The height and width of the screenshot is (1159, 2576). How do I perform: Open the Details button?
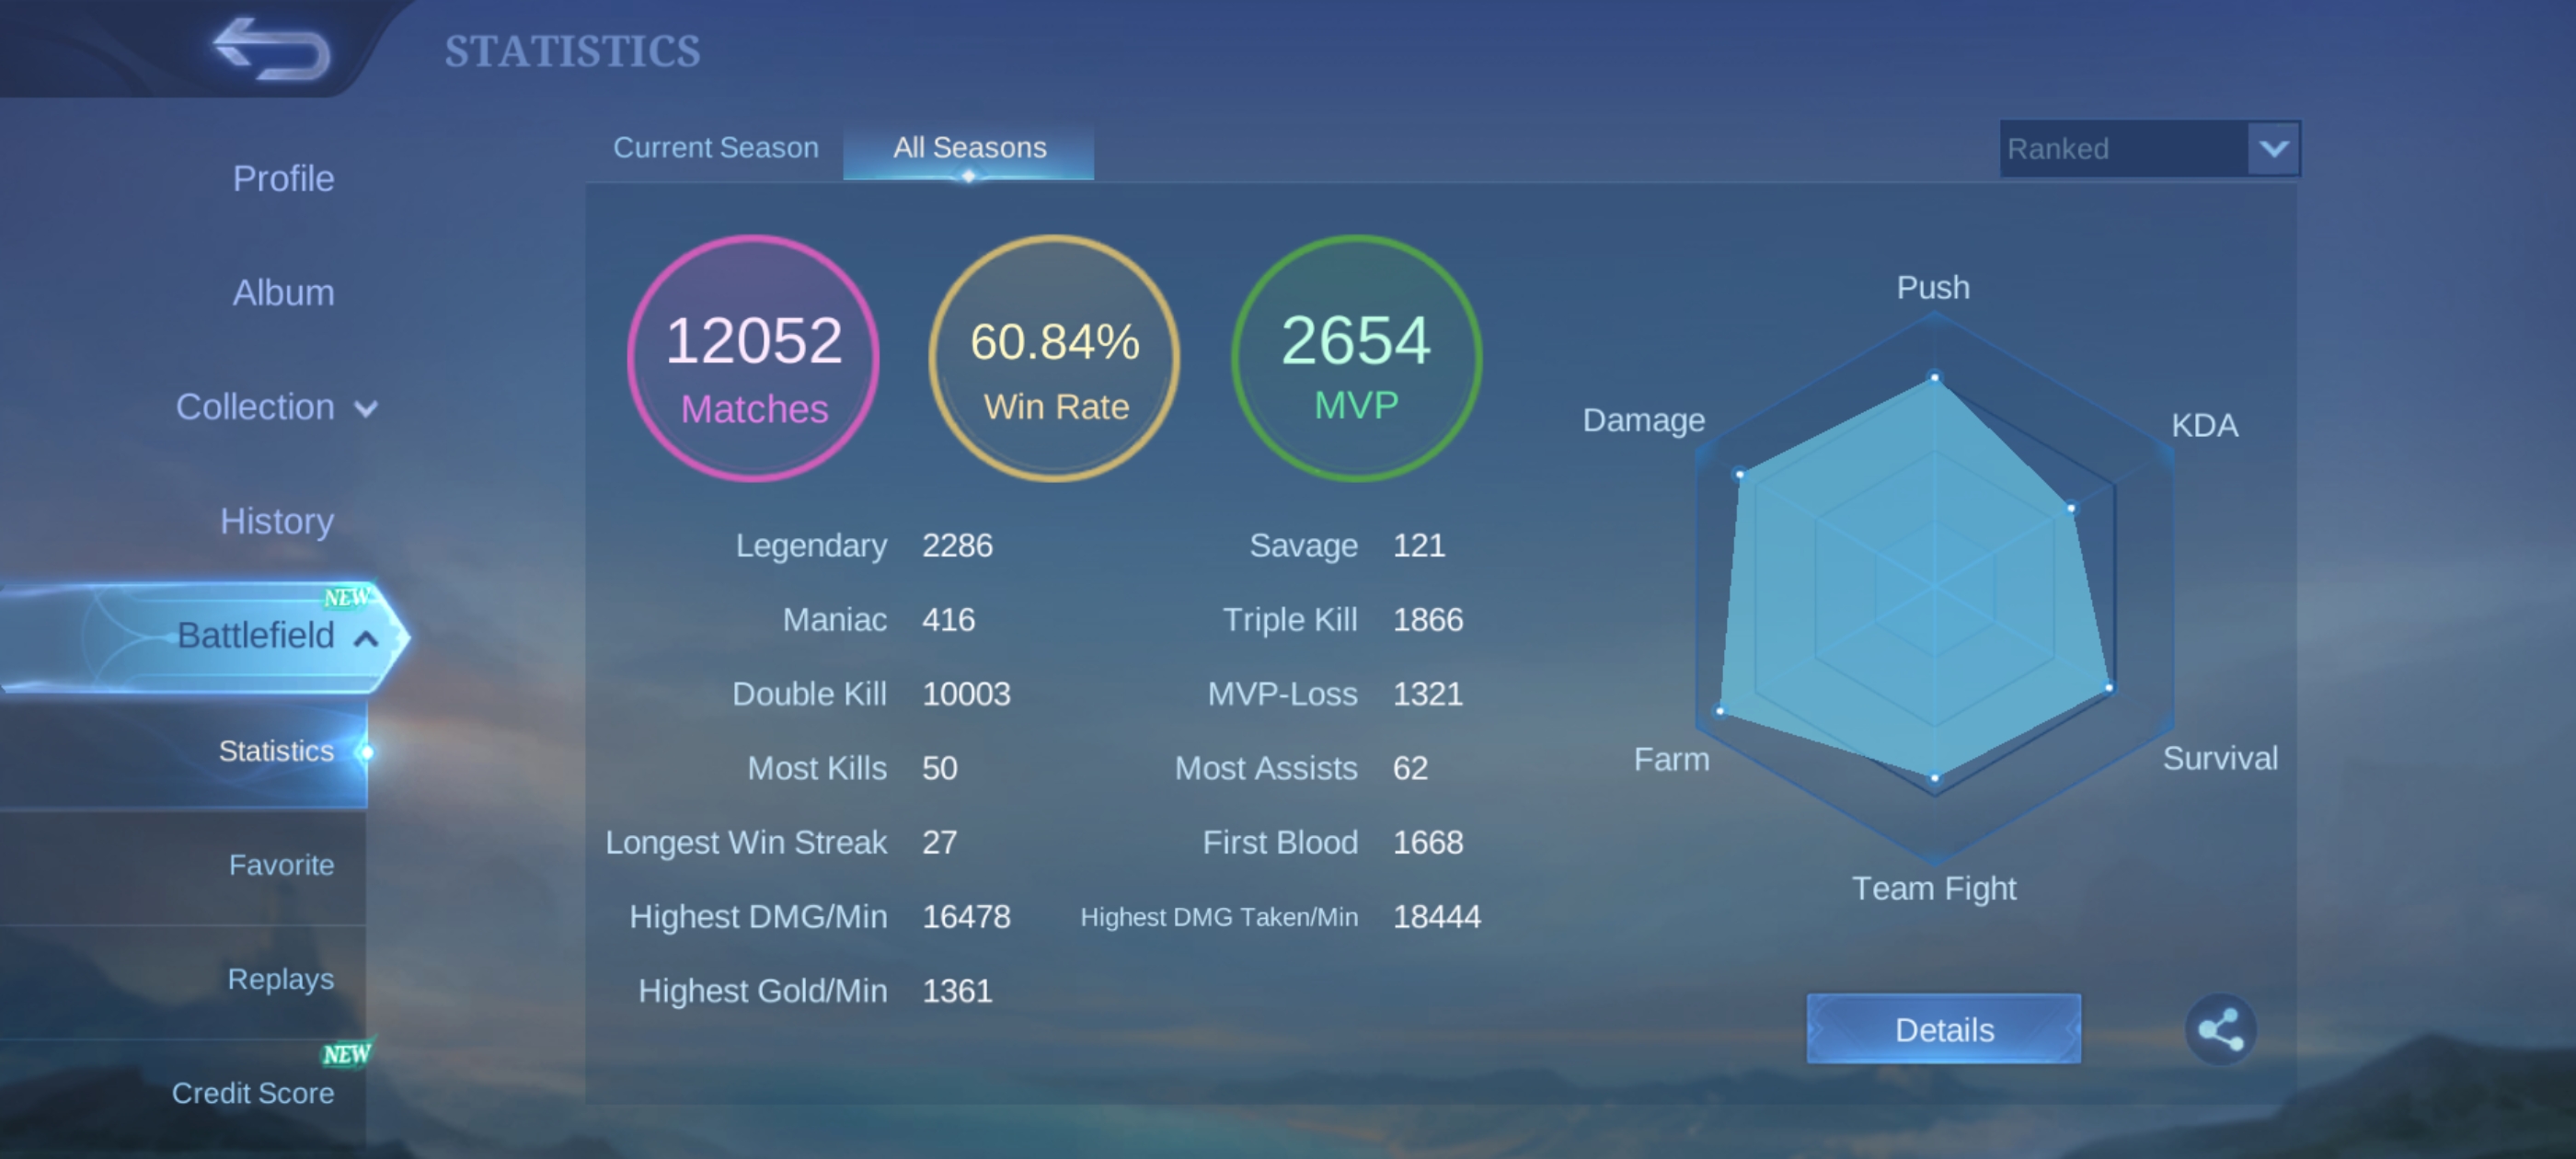(x=1943, y=1029)
